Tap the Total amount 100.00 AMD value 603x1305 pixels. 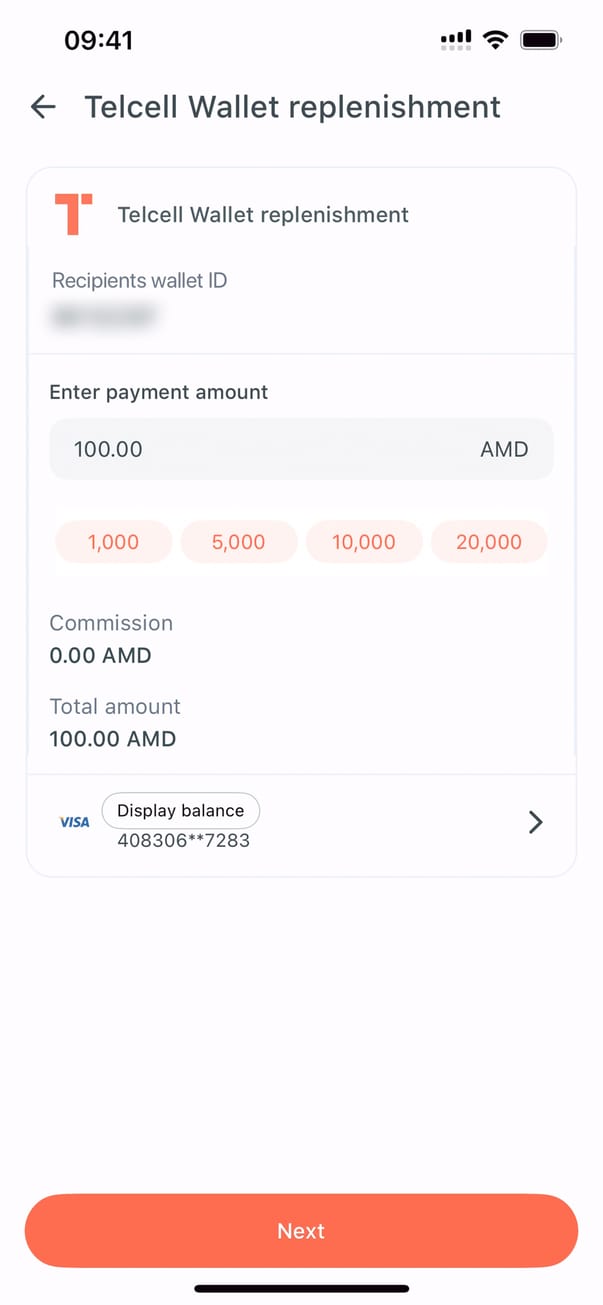pos(113,740)
